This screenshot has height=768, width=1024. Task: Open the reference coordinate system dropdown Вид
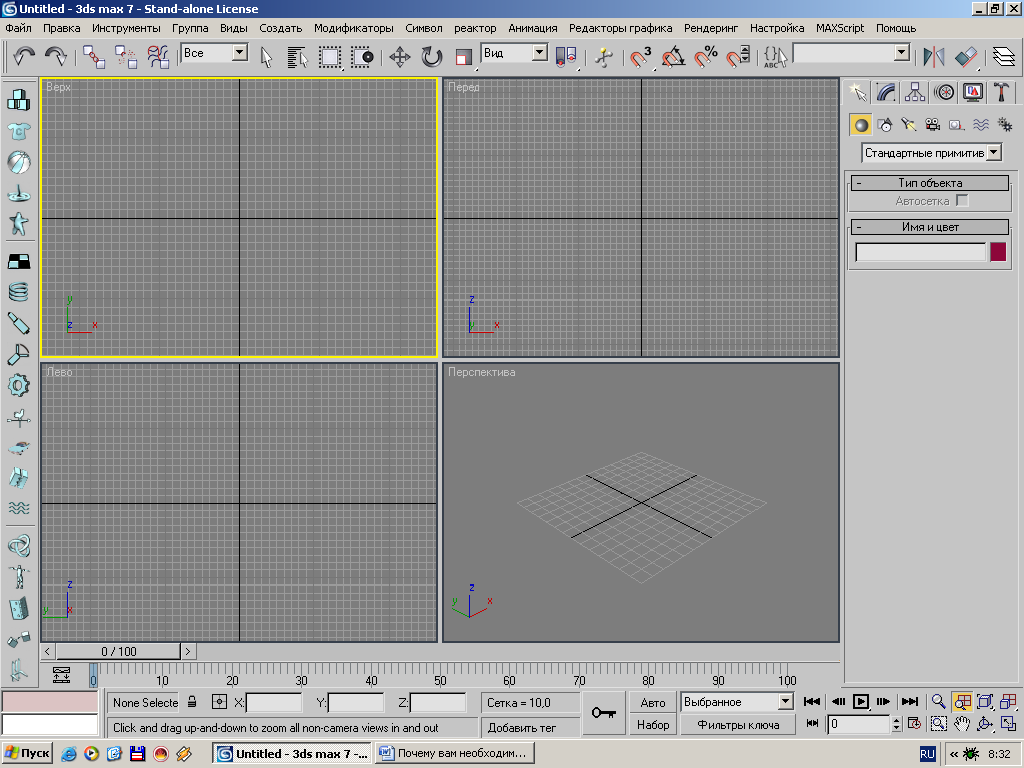tap(539, 53)
